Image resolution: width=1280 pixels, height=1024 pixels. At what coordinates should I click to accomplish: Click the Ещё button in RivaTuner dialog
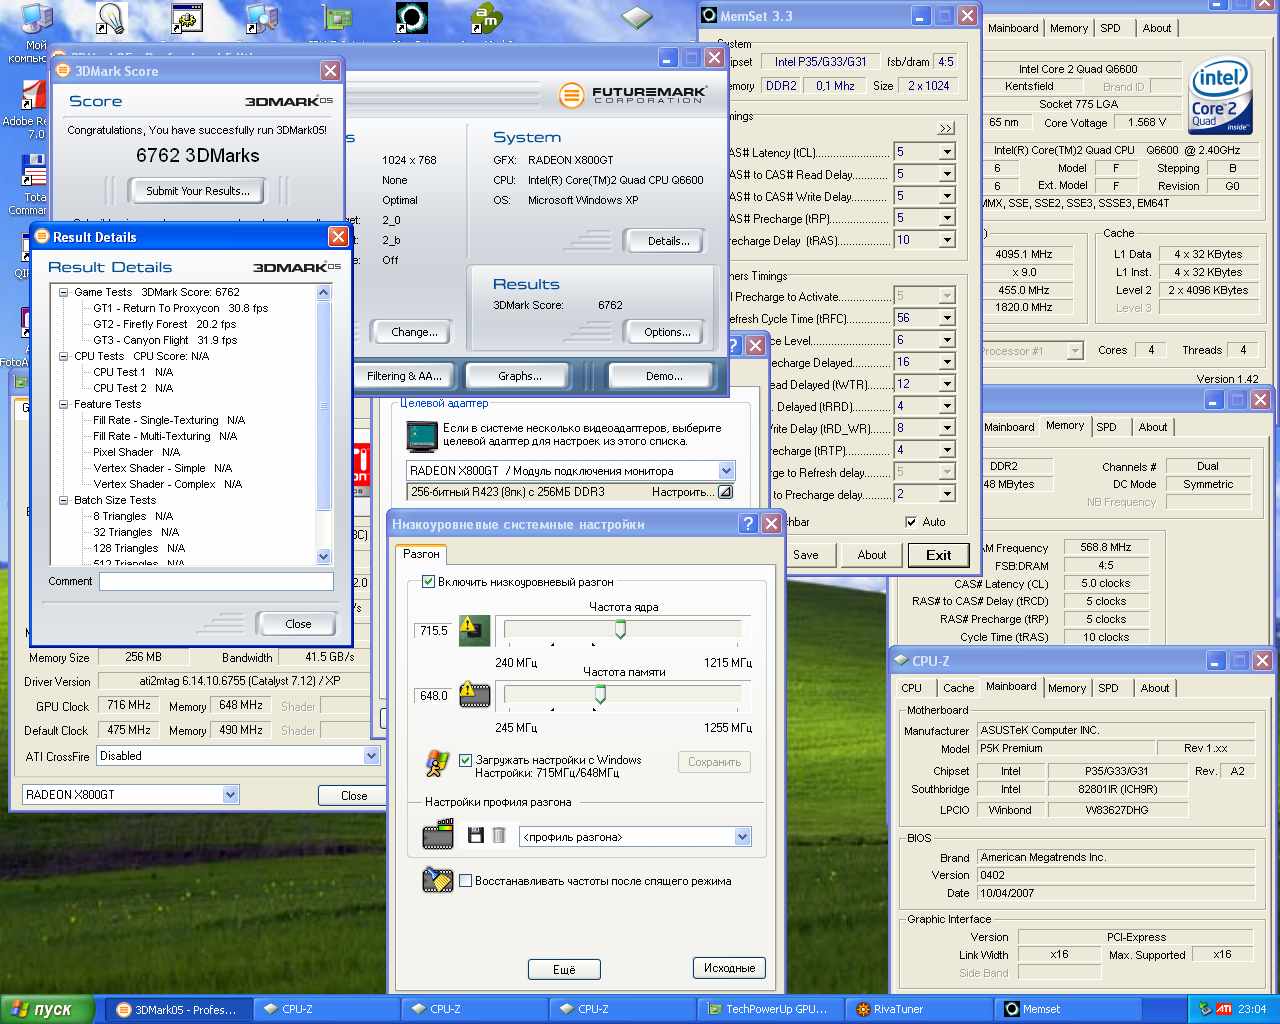click(564, 969)
